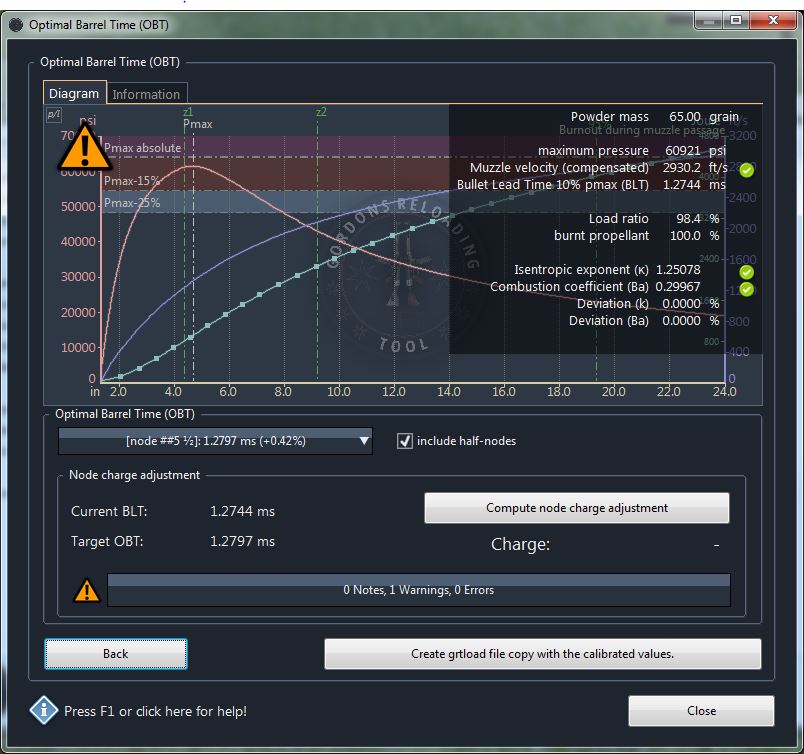Click the Pmax absolute band label
The image size is (804, 754).
pyautogui.click(x=143, y=148)
